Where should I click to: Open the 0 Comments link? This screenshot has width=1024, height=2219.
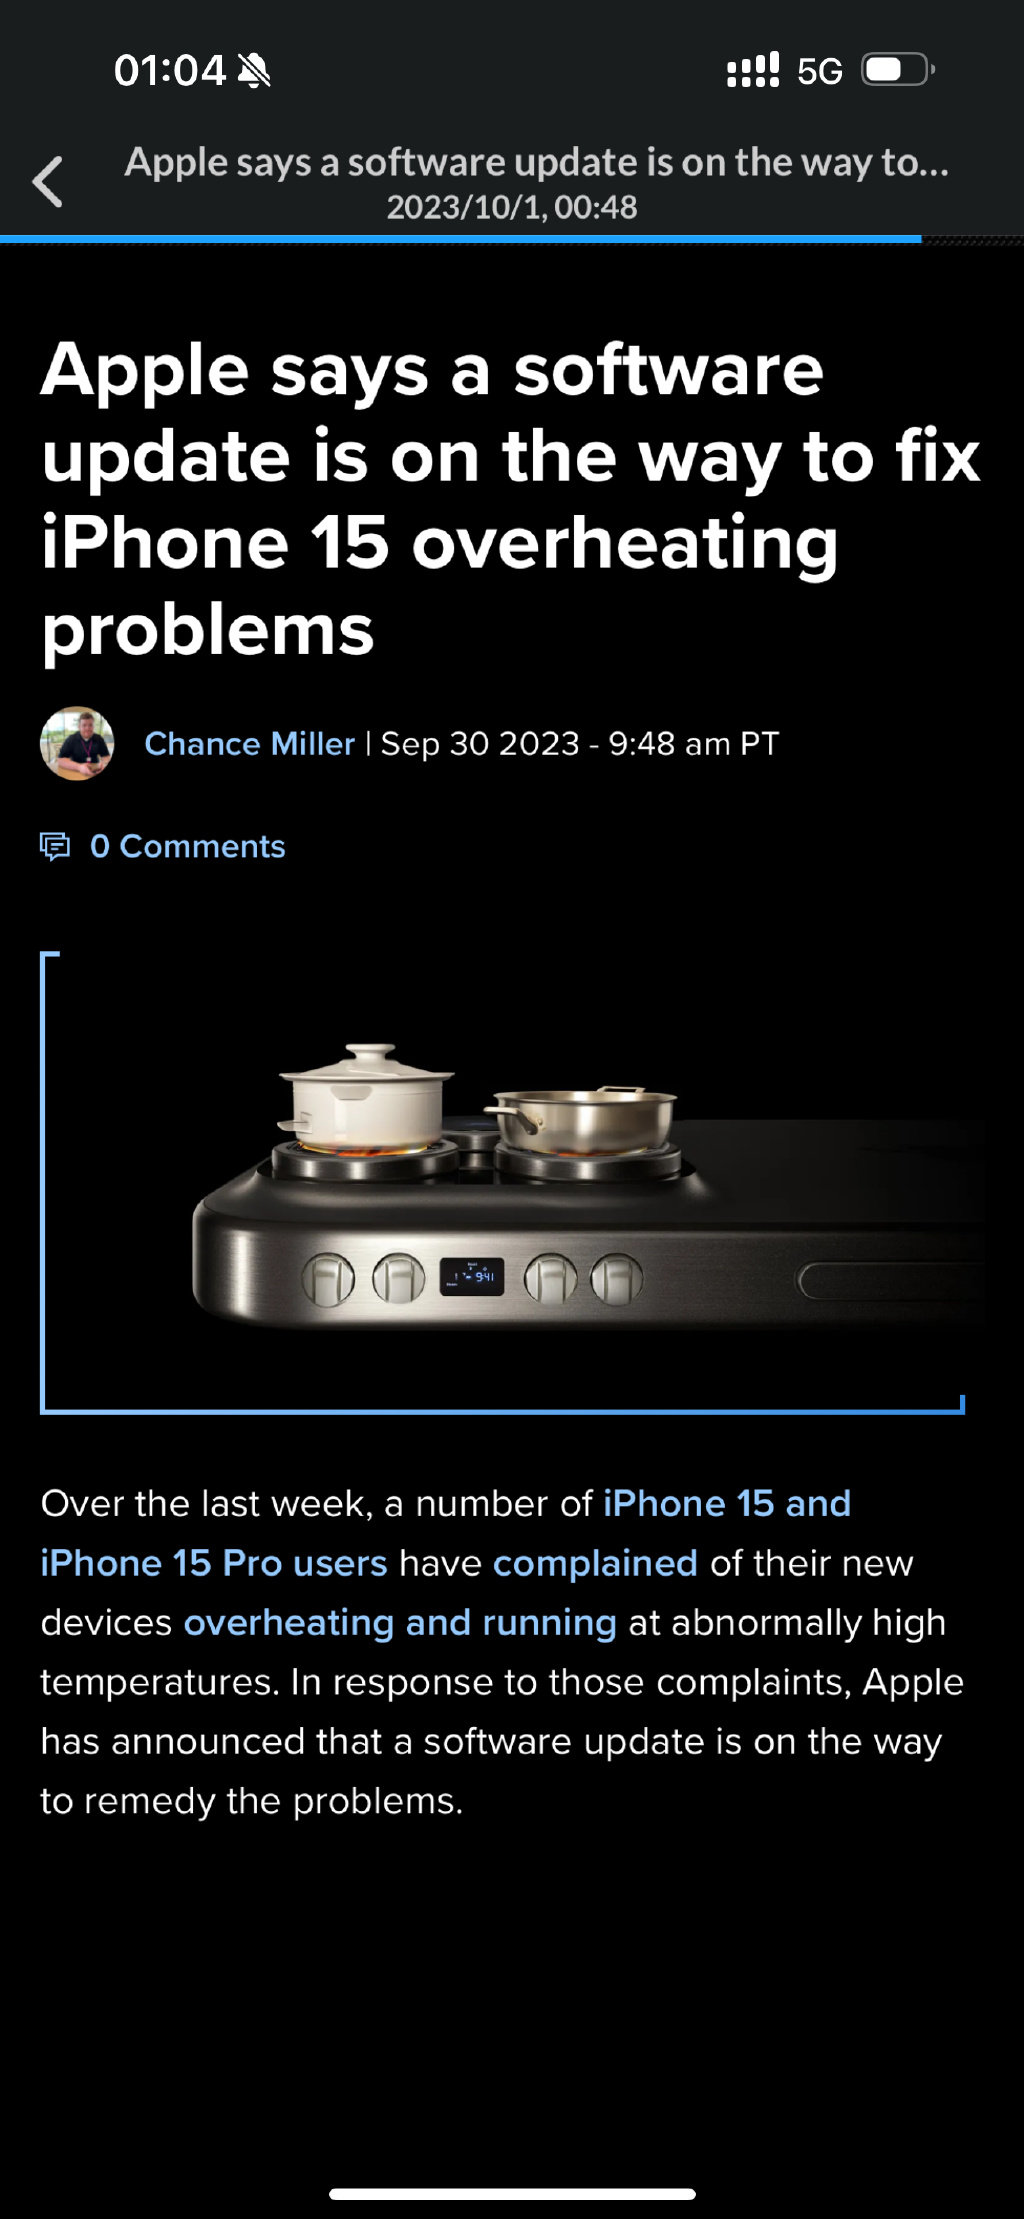tap(187, 847)
